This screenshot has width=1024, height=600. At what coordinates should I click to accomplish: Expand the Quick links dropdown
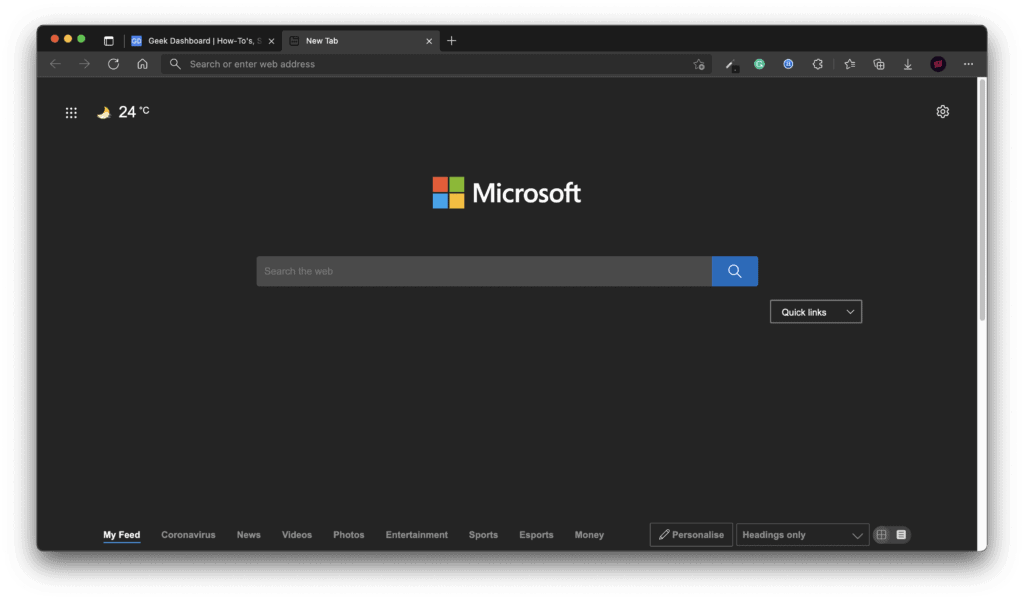(x=816, y=312)
